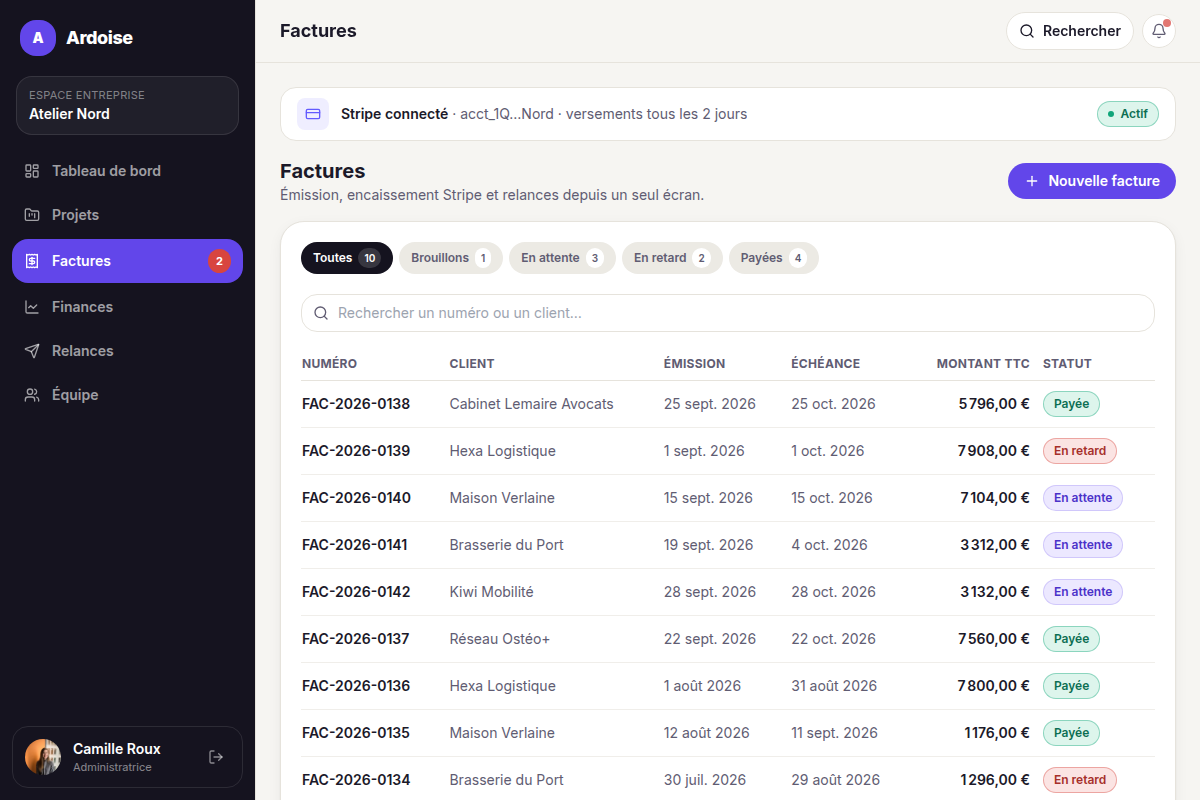This screenshot has height=800, width=1200.
Task: Open the Relances section
Action: click(x=127, y=351)
